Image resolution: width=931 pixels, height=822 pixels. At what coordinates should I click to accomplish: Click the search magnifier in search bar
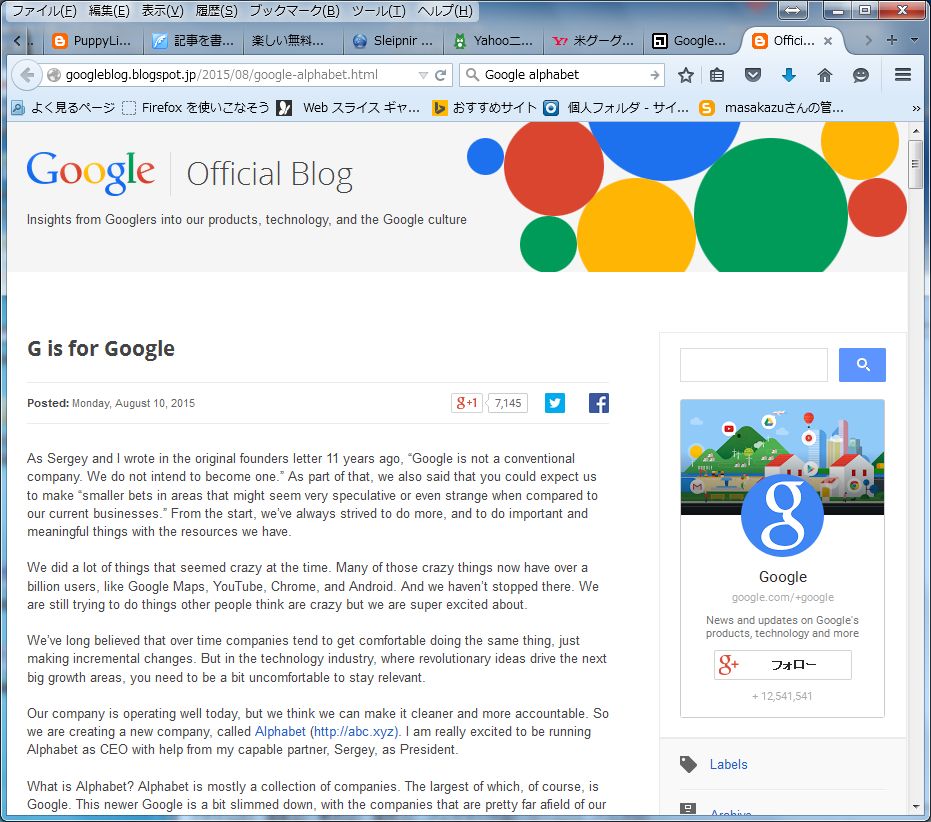tap(472, 74)
